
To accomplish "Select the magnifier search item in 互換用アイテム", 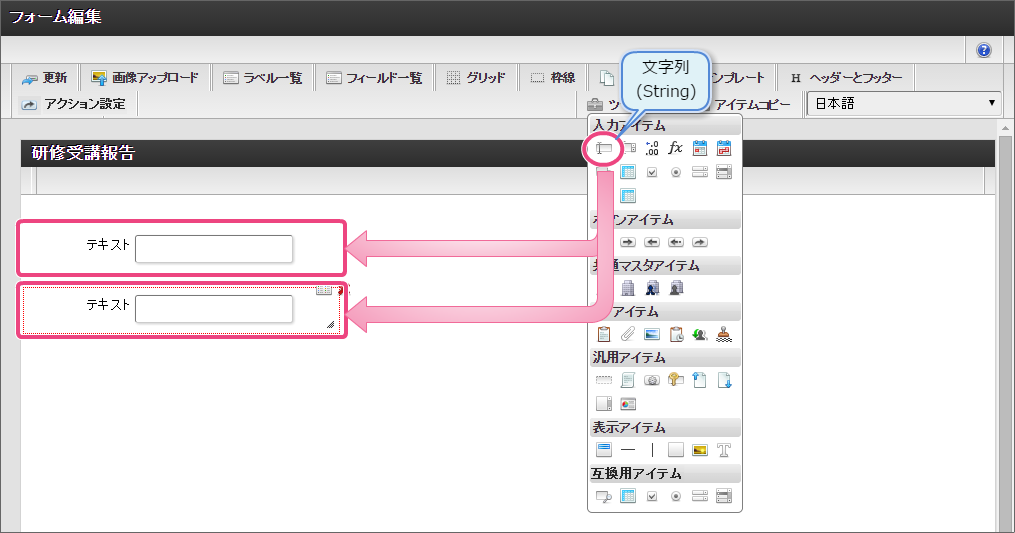I will click(603, 496).
